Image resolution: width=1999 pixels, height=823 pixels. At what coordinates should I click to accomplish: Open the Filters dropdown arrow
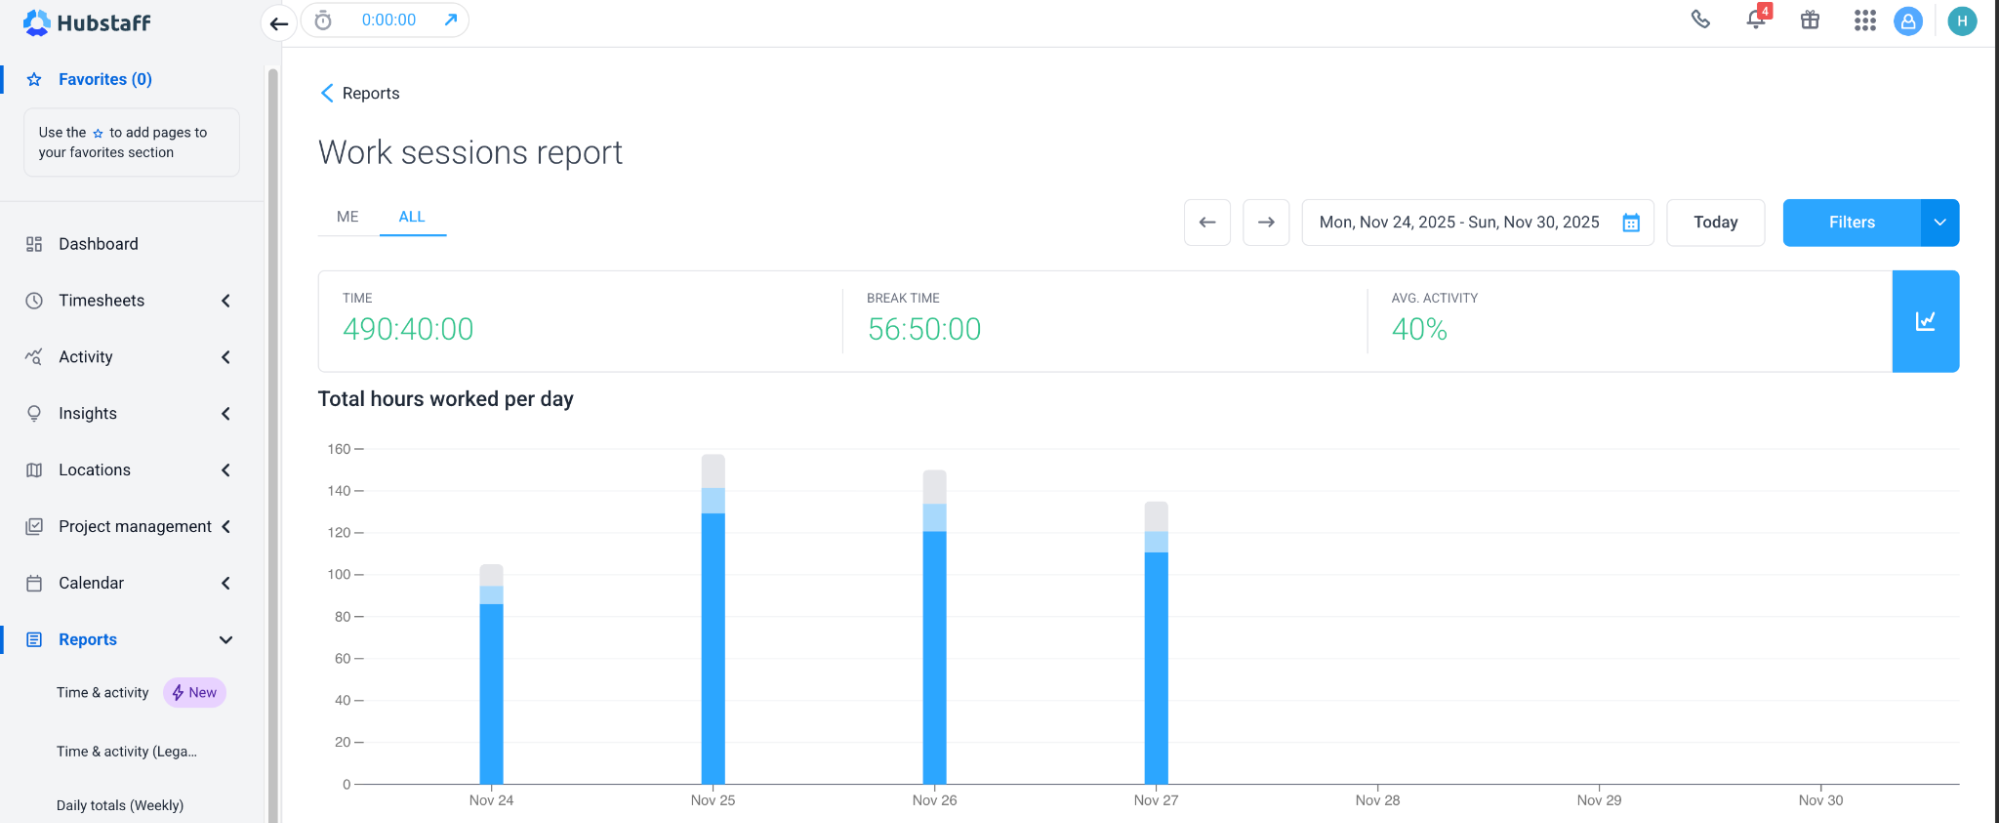click(1939, 222)
